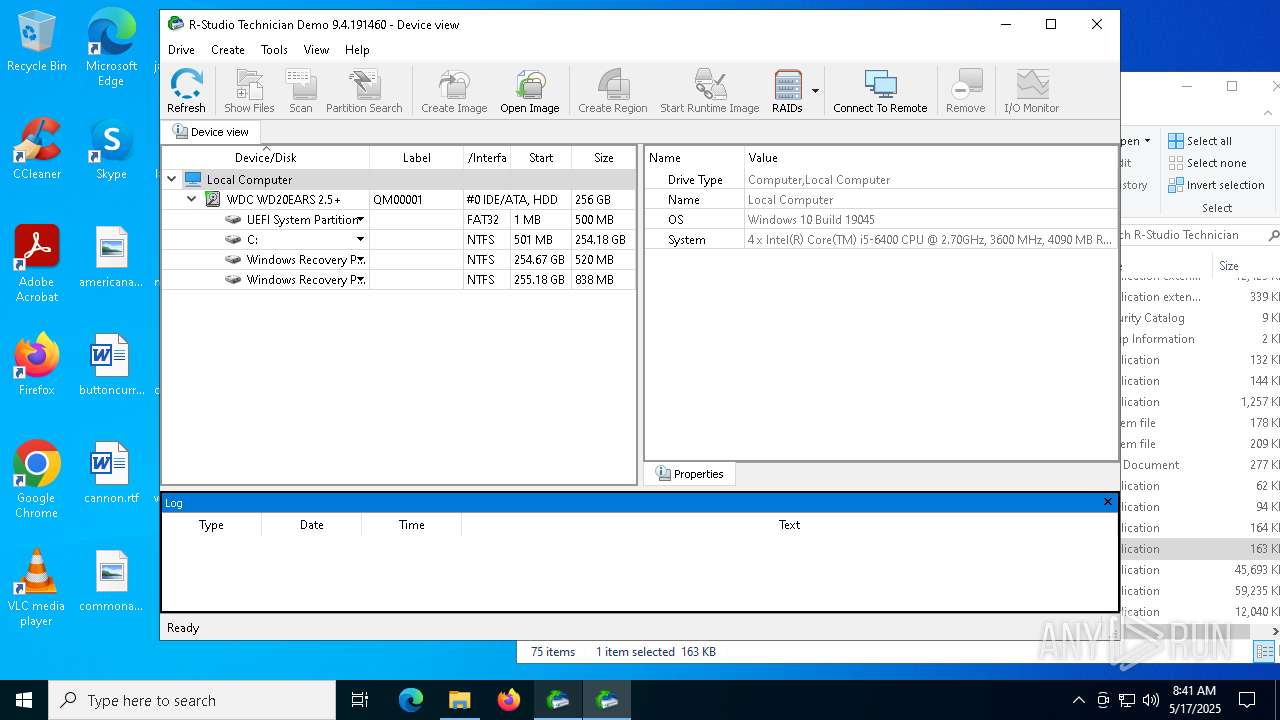Open the Create menu
This screenshot has height=720, width=1280.
tap(228, 50)
